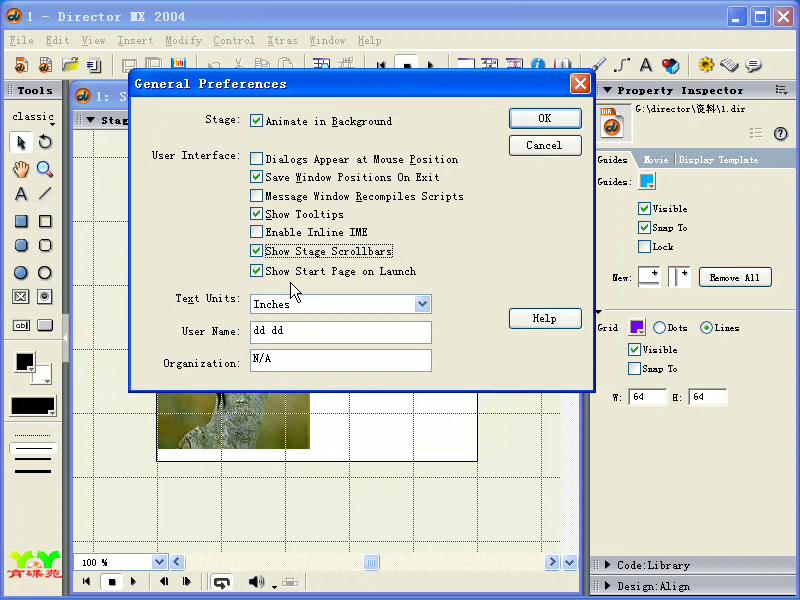Check the guides Lock checkbox
The height and width of the screenshot is (600, 800).
644,247
